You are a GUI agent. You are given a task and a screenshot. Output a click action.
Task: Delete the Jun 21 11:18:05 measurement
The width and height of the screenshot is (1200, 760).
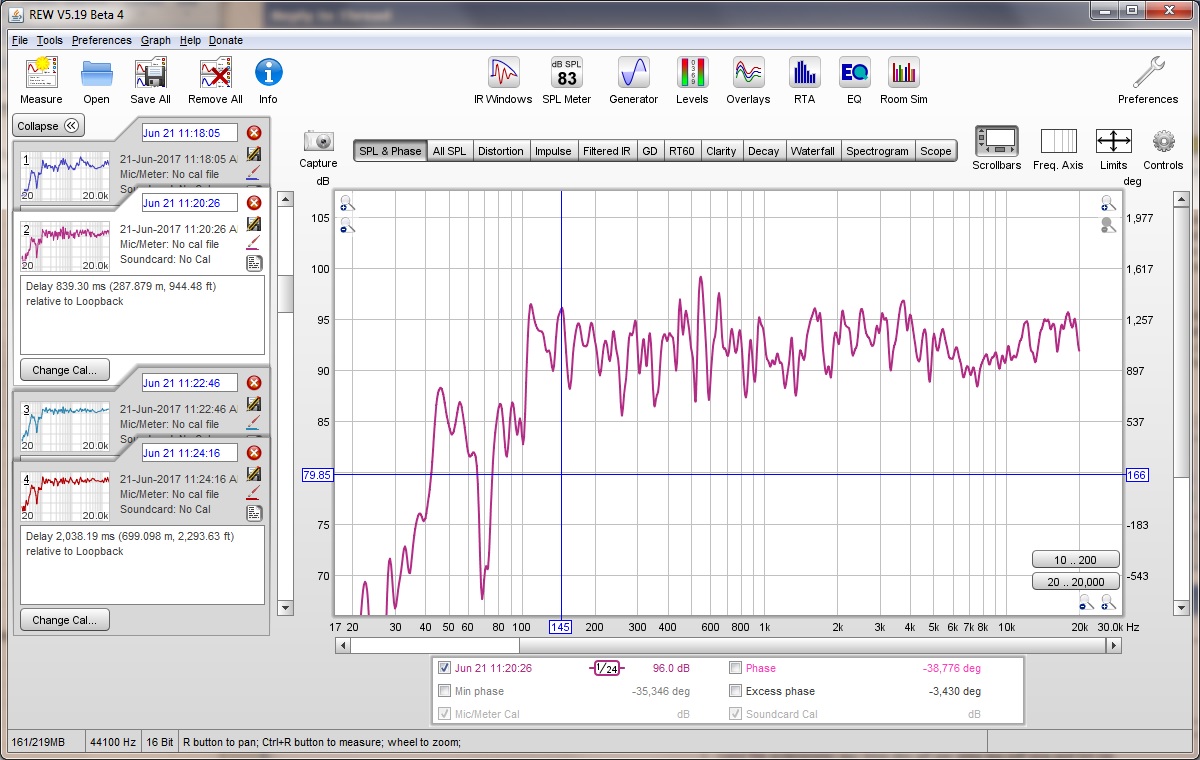point(254,133)
